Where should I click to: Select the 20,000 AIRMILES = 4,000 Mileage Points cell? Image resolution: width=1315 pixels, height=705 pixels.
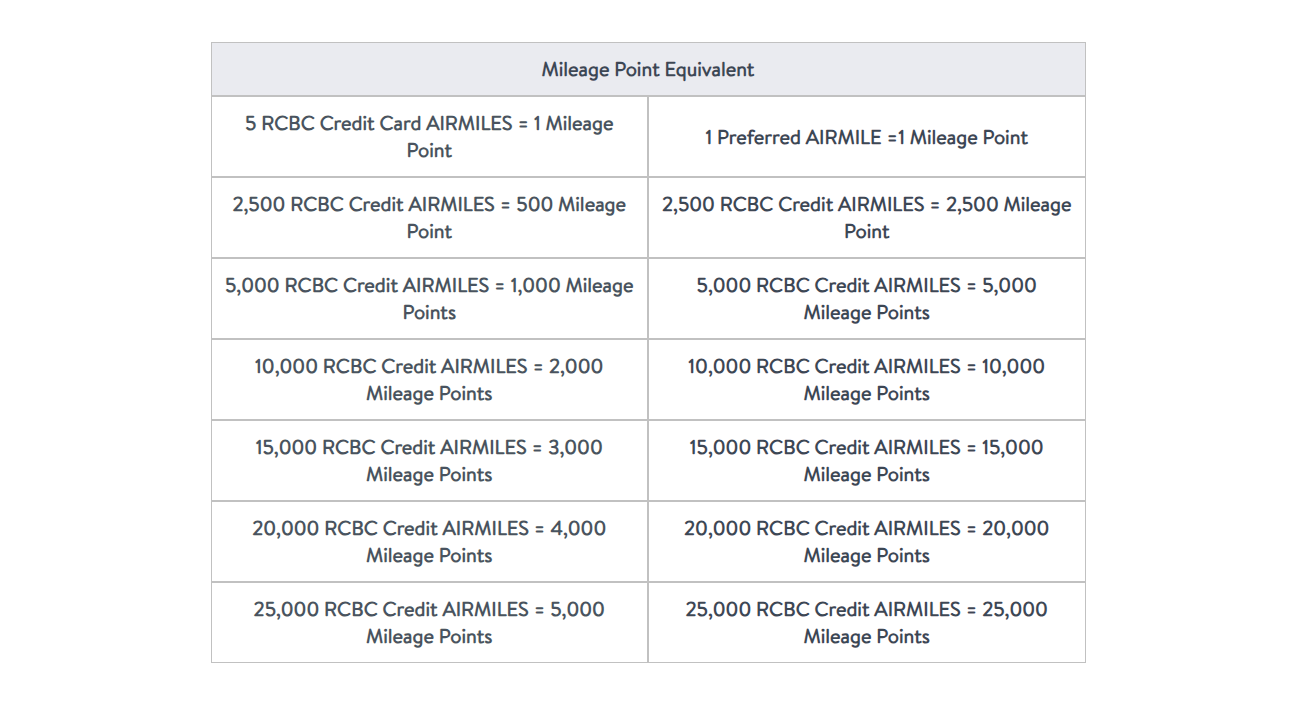tap(429, 542)
